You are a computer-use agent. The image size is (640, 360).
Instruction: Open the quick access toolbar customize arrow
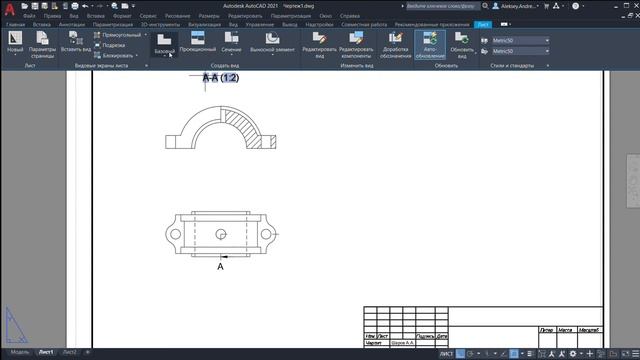(x=133, y=6)
